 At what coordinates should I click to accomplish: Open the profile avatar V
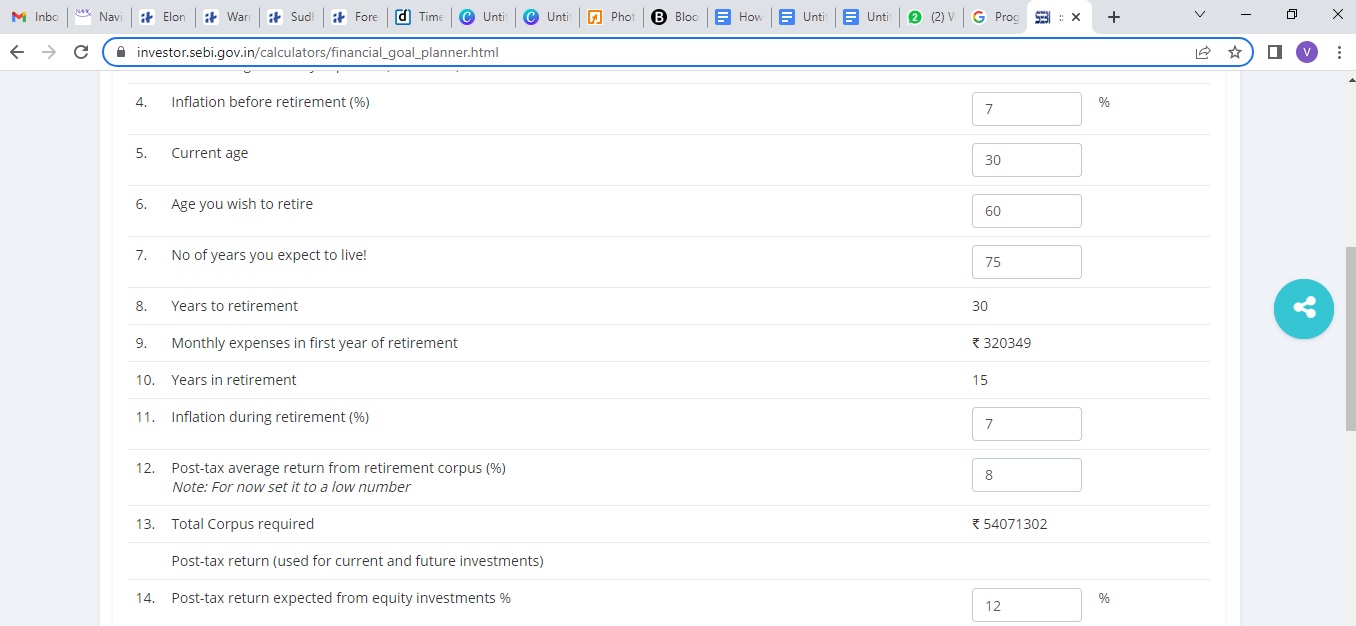pos(1306,52)
